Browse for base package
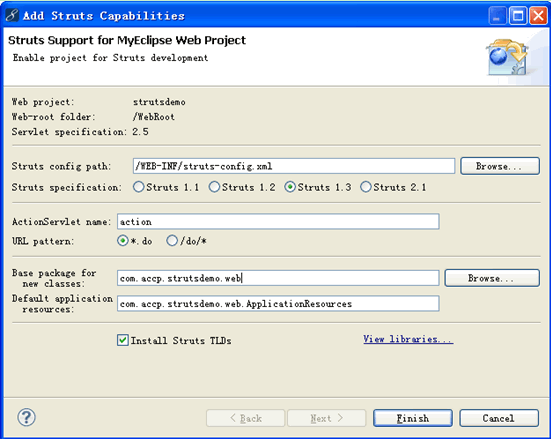The height and width of the screenshot is (439, 551). click(x=492, y=278)
